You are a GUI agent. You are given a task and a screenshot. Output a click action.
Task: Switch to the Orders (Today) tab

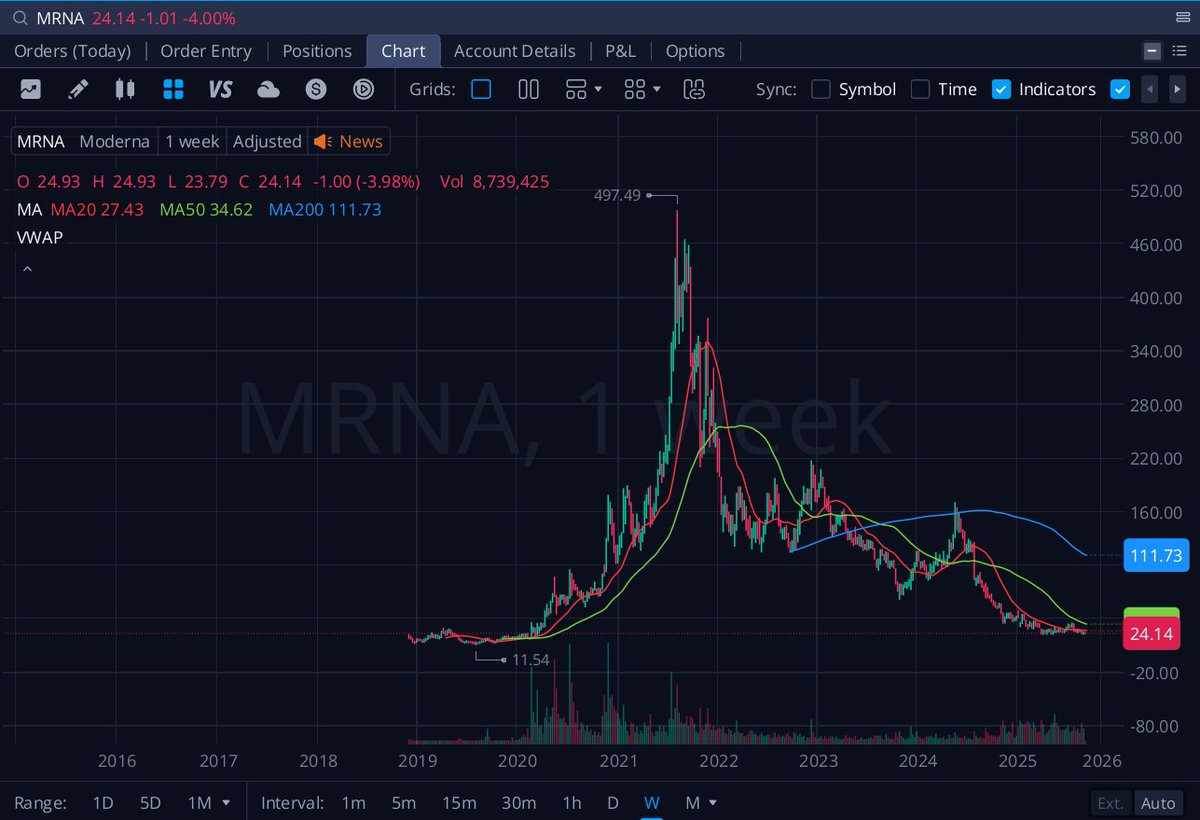[72, 50]
